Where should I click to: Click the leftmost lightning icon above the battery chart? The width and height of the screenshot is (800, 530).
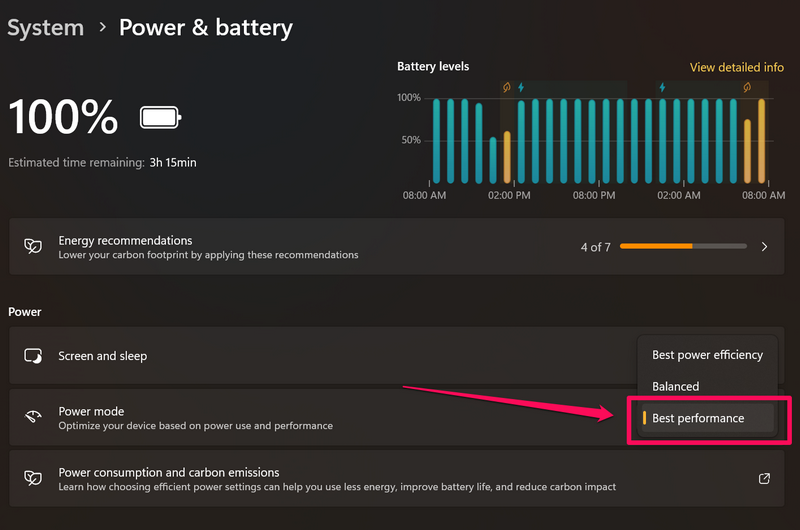520,88
